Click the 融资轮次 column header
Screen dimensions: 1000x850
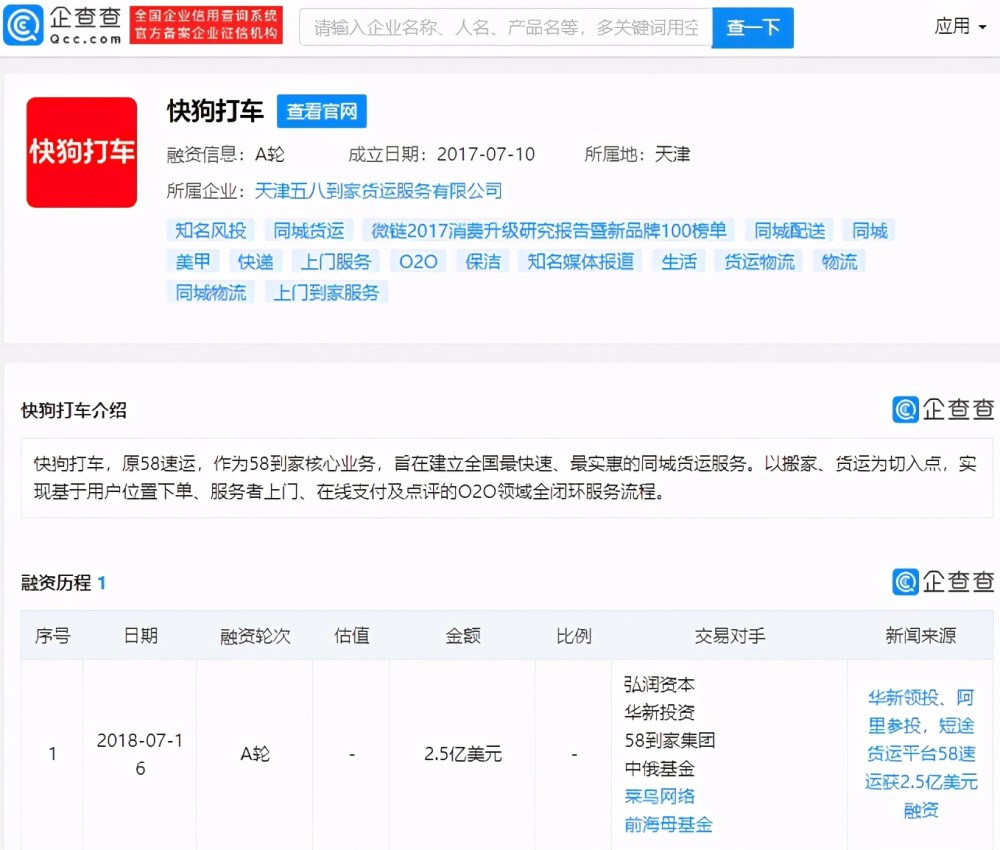click(255, 635)
